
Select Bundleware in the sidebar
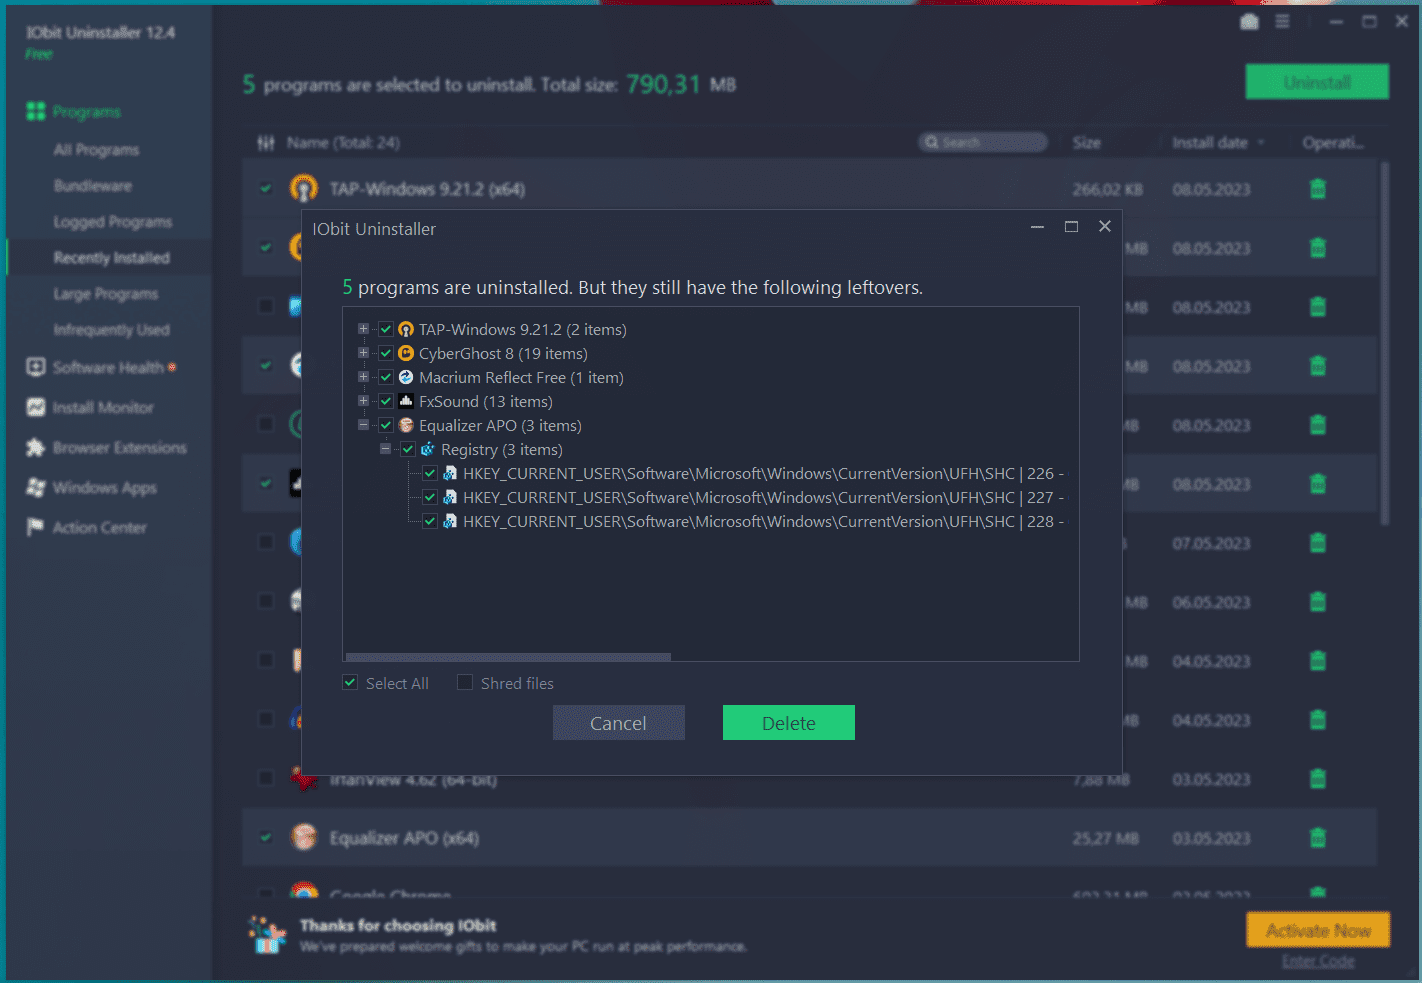93,186
